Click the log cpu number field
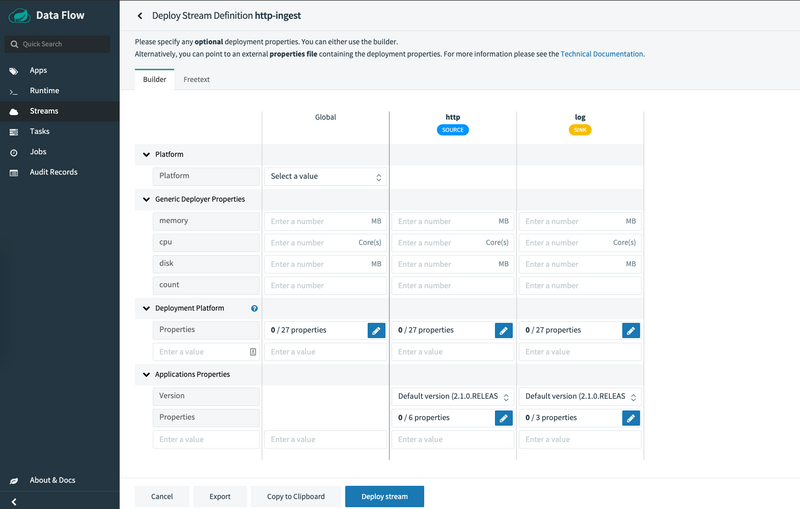The width and height of the screenshot is (800, 509). [x=580, y=243]
